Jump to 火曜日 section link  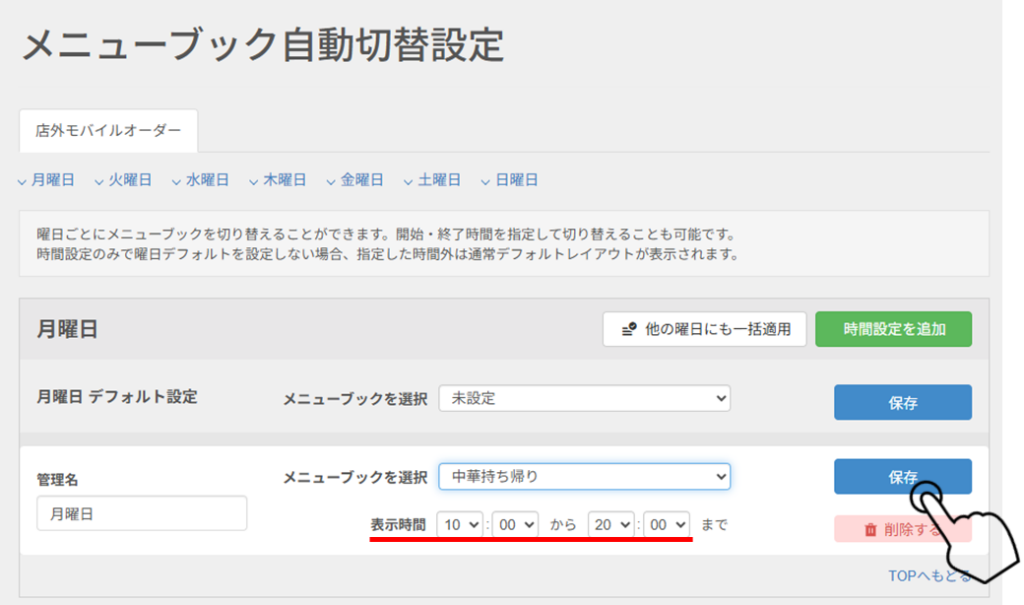point(129,180)
